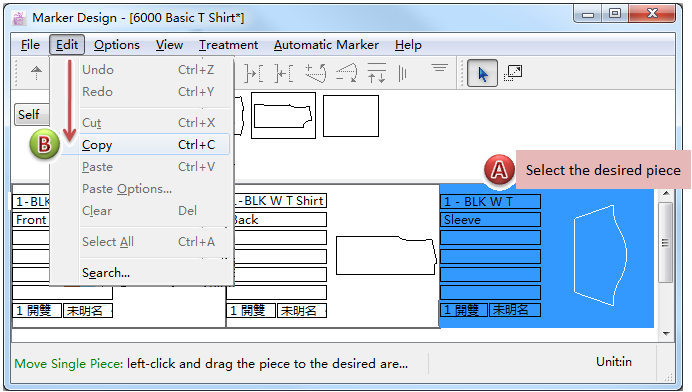Click the up-down arrows spacing icon

coord(376,73)
